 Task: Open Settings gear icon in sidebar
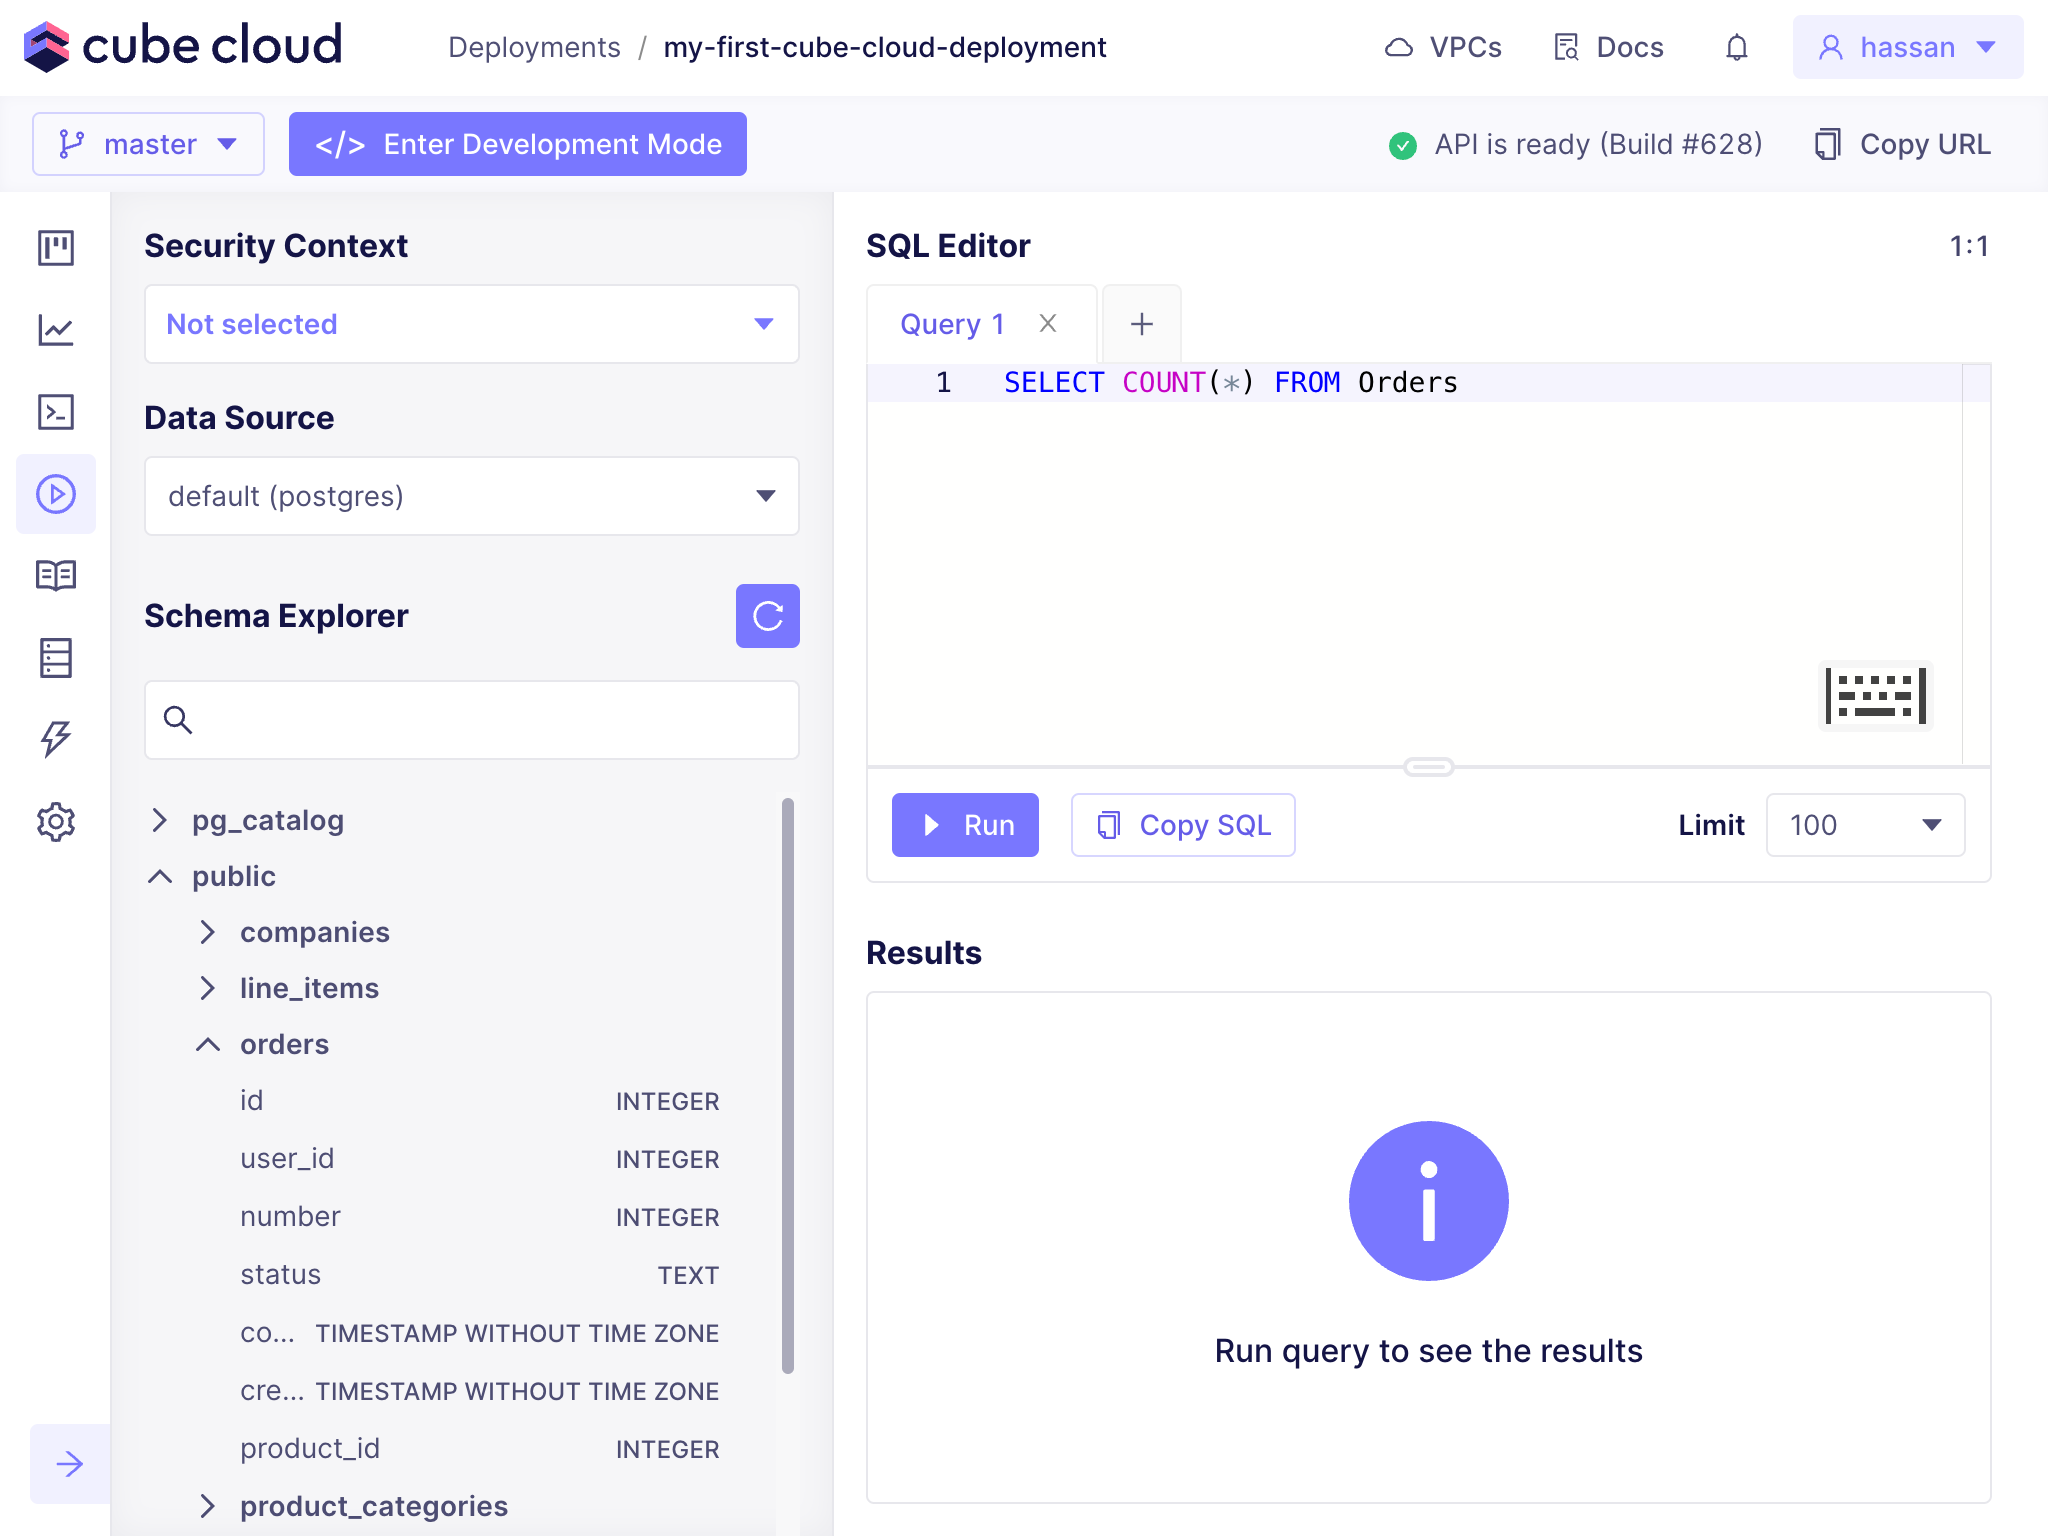(56, 822)
